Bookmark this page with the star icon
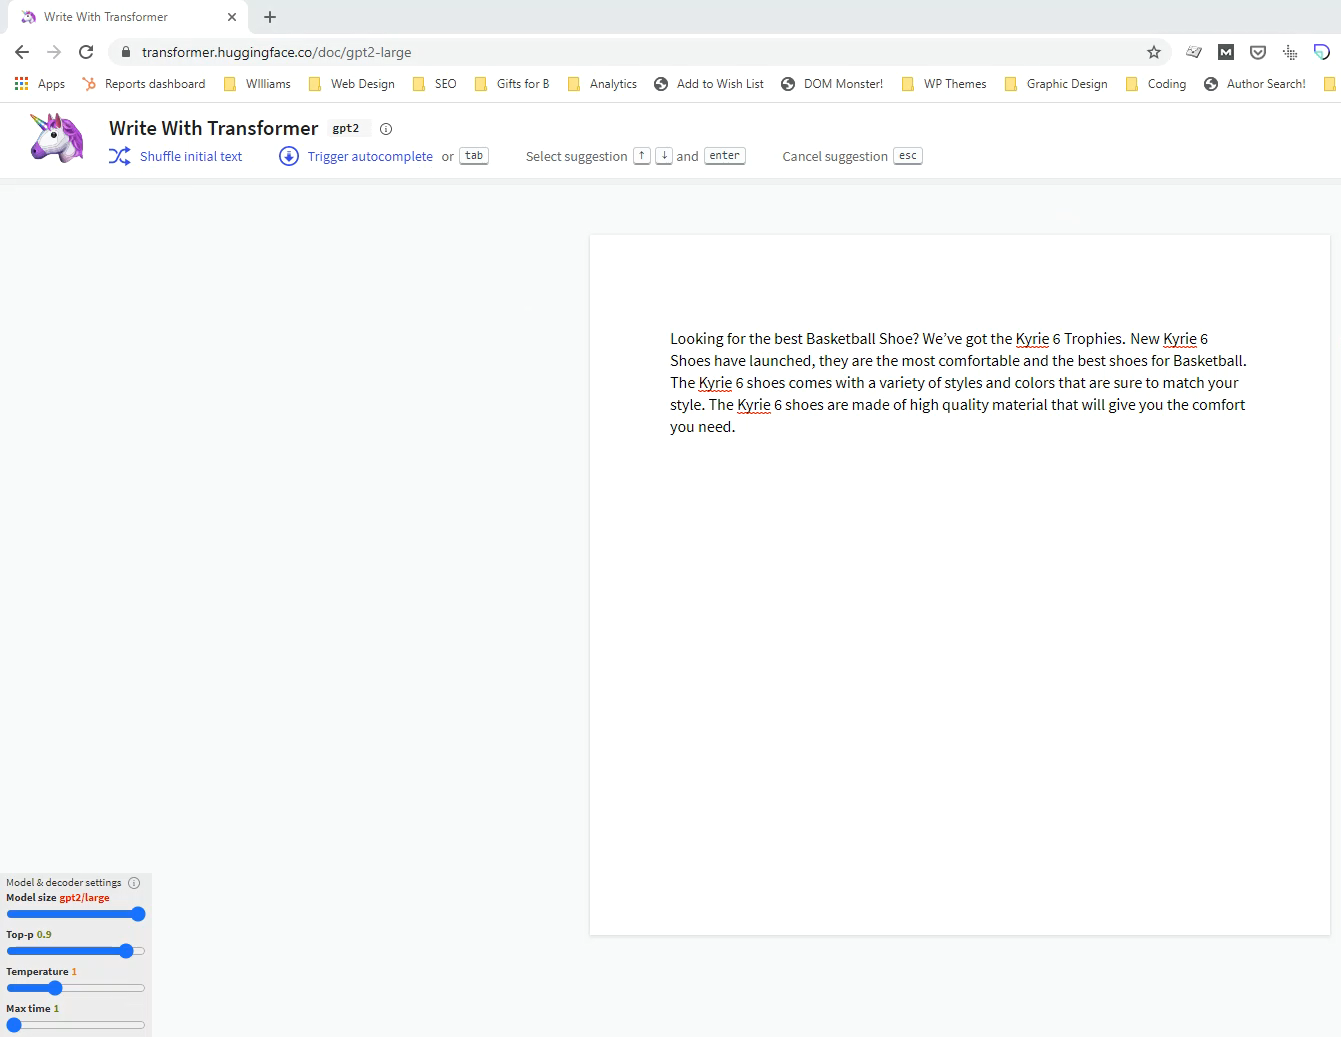The width and height of the screenshot is (1341, 1037). tap(1153, 52)
